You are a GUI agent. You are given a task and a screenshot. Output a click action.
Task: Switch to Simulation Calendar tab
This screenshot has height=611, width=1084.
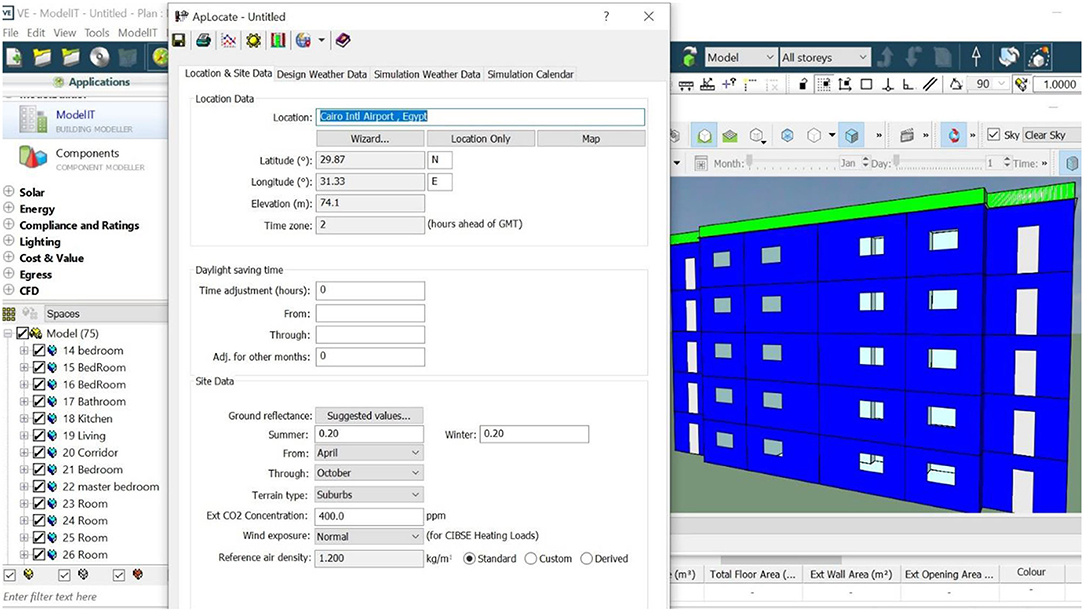pyautogui.click(x=530, y=74)
